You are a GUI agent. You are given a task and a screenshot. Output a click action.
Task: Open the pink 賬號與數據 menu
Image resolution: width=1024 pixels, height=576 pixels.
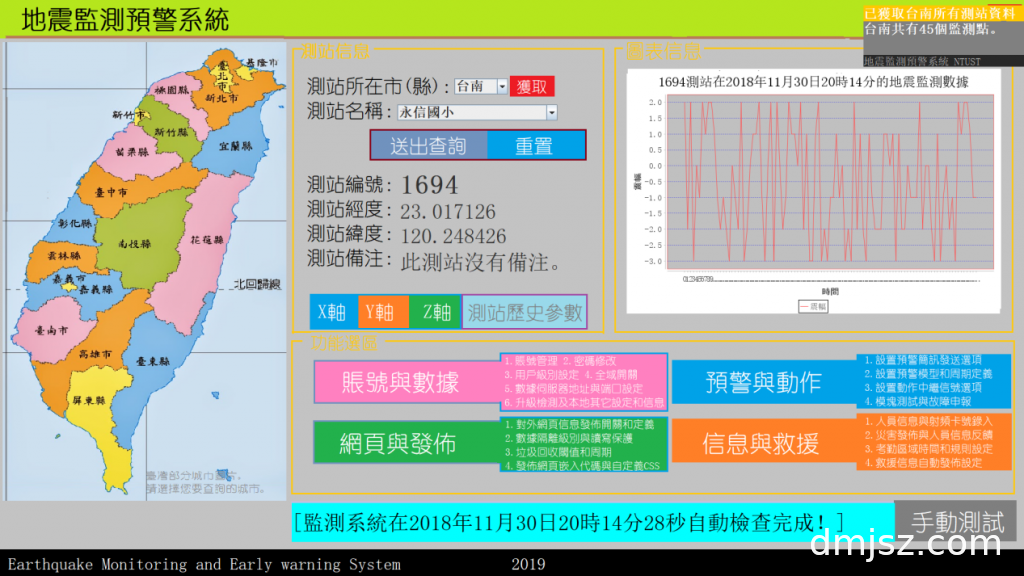pos(400,381)
